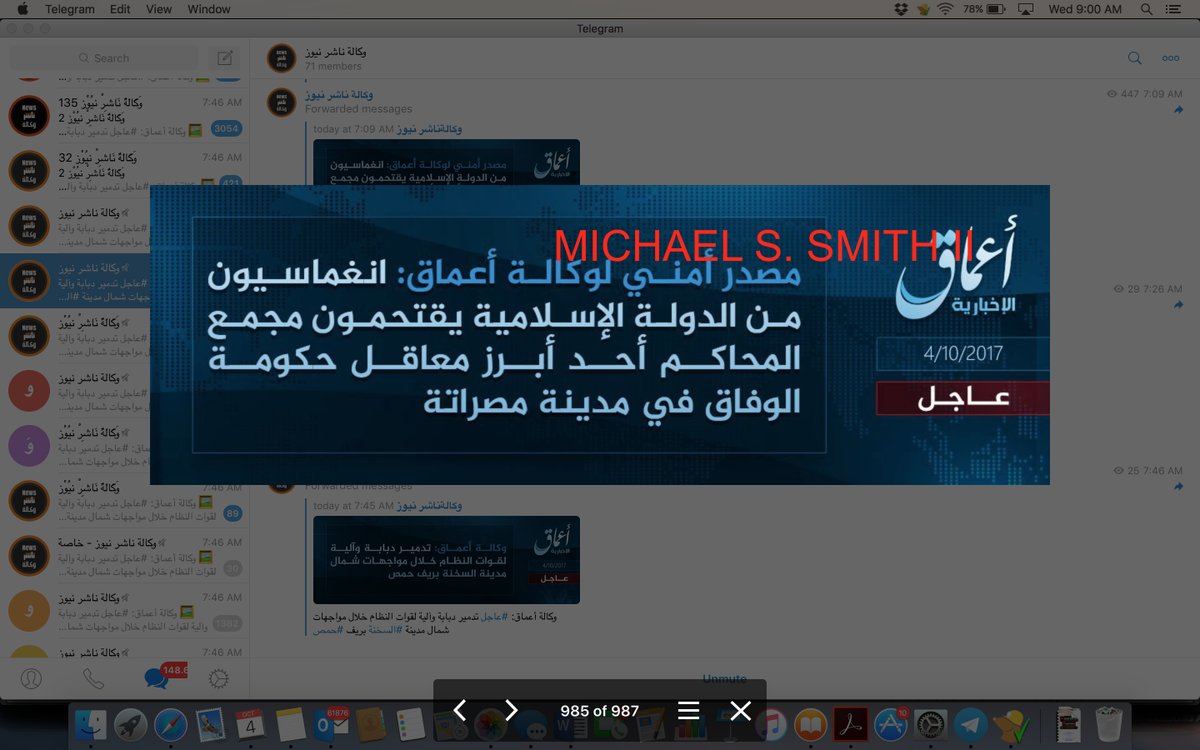Open the battery status showing 78%
Viewport: 1200px width, 750px height.
click(x=986, y=9)
